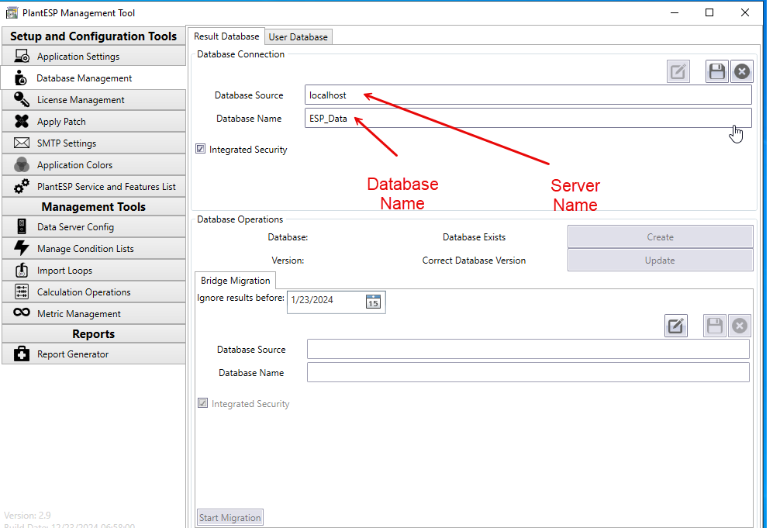
Task: Click the Create database button
Action: tap(660, 237)
